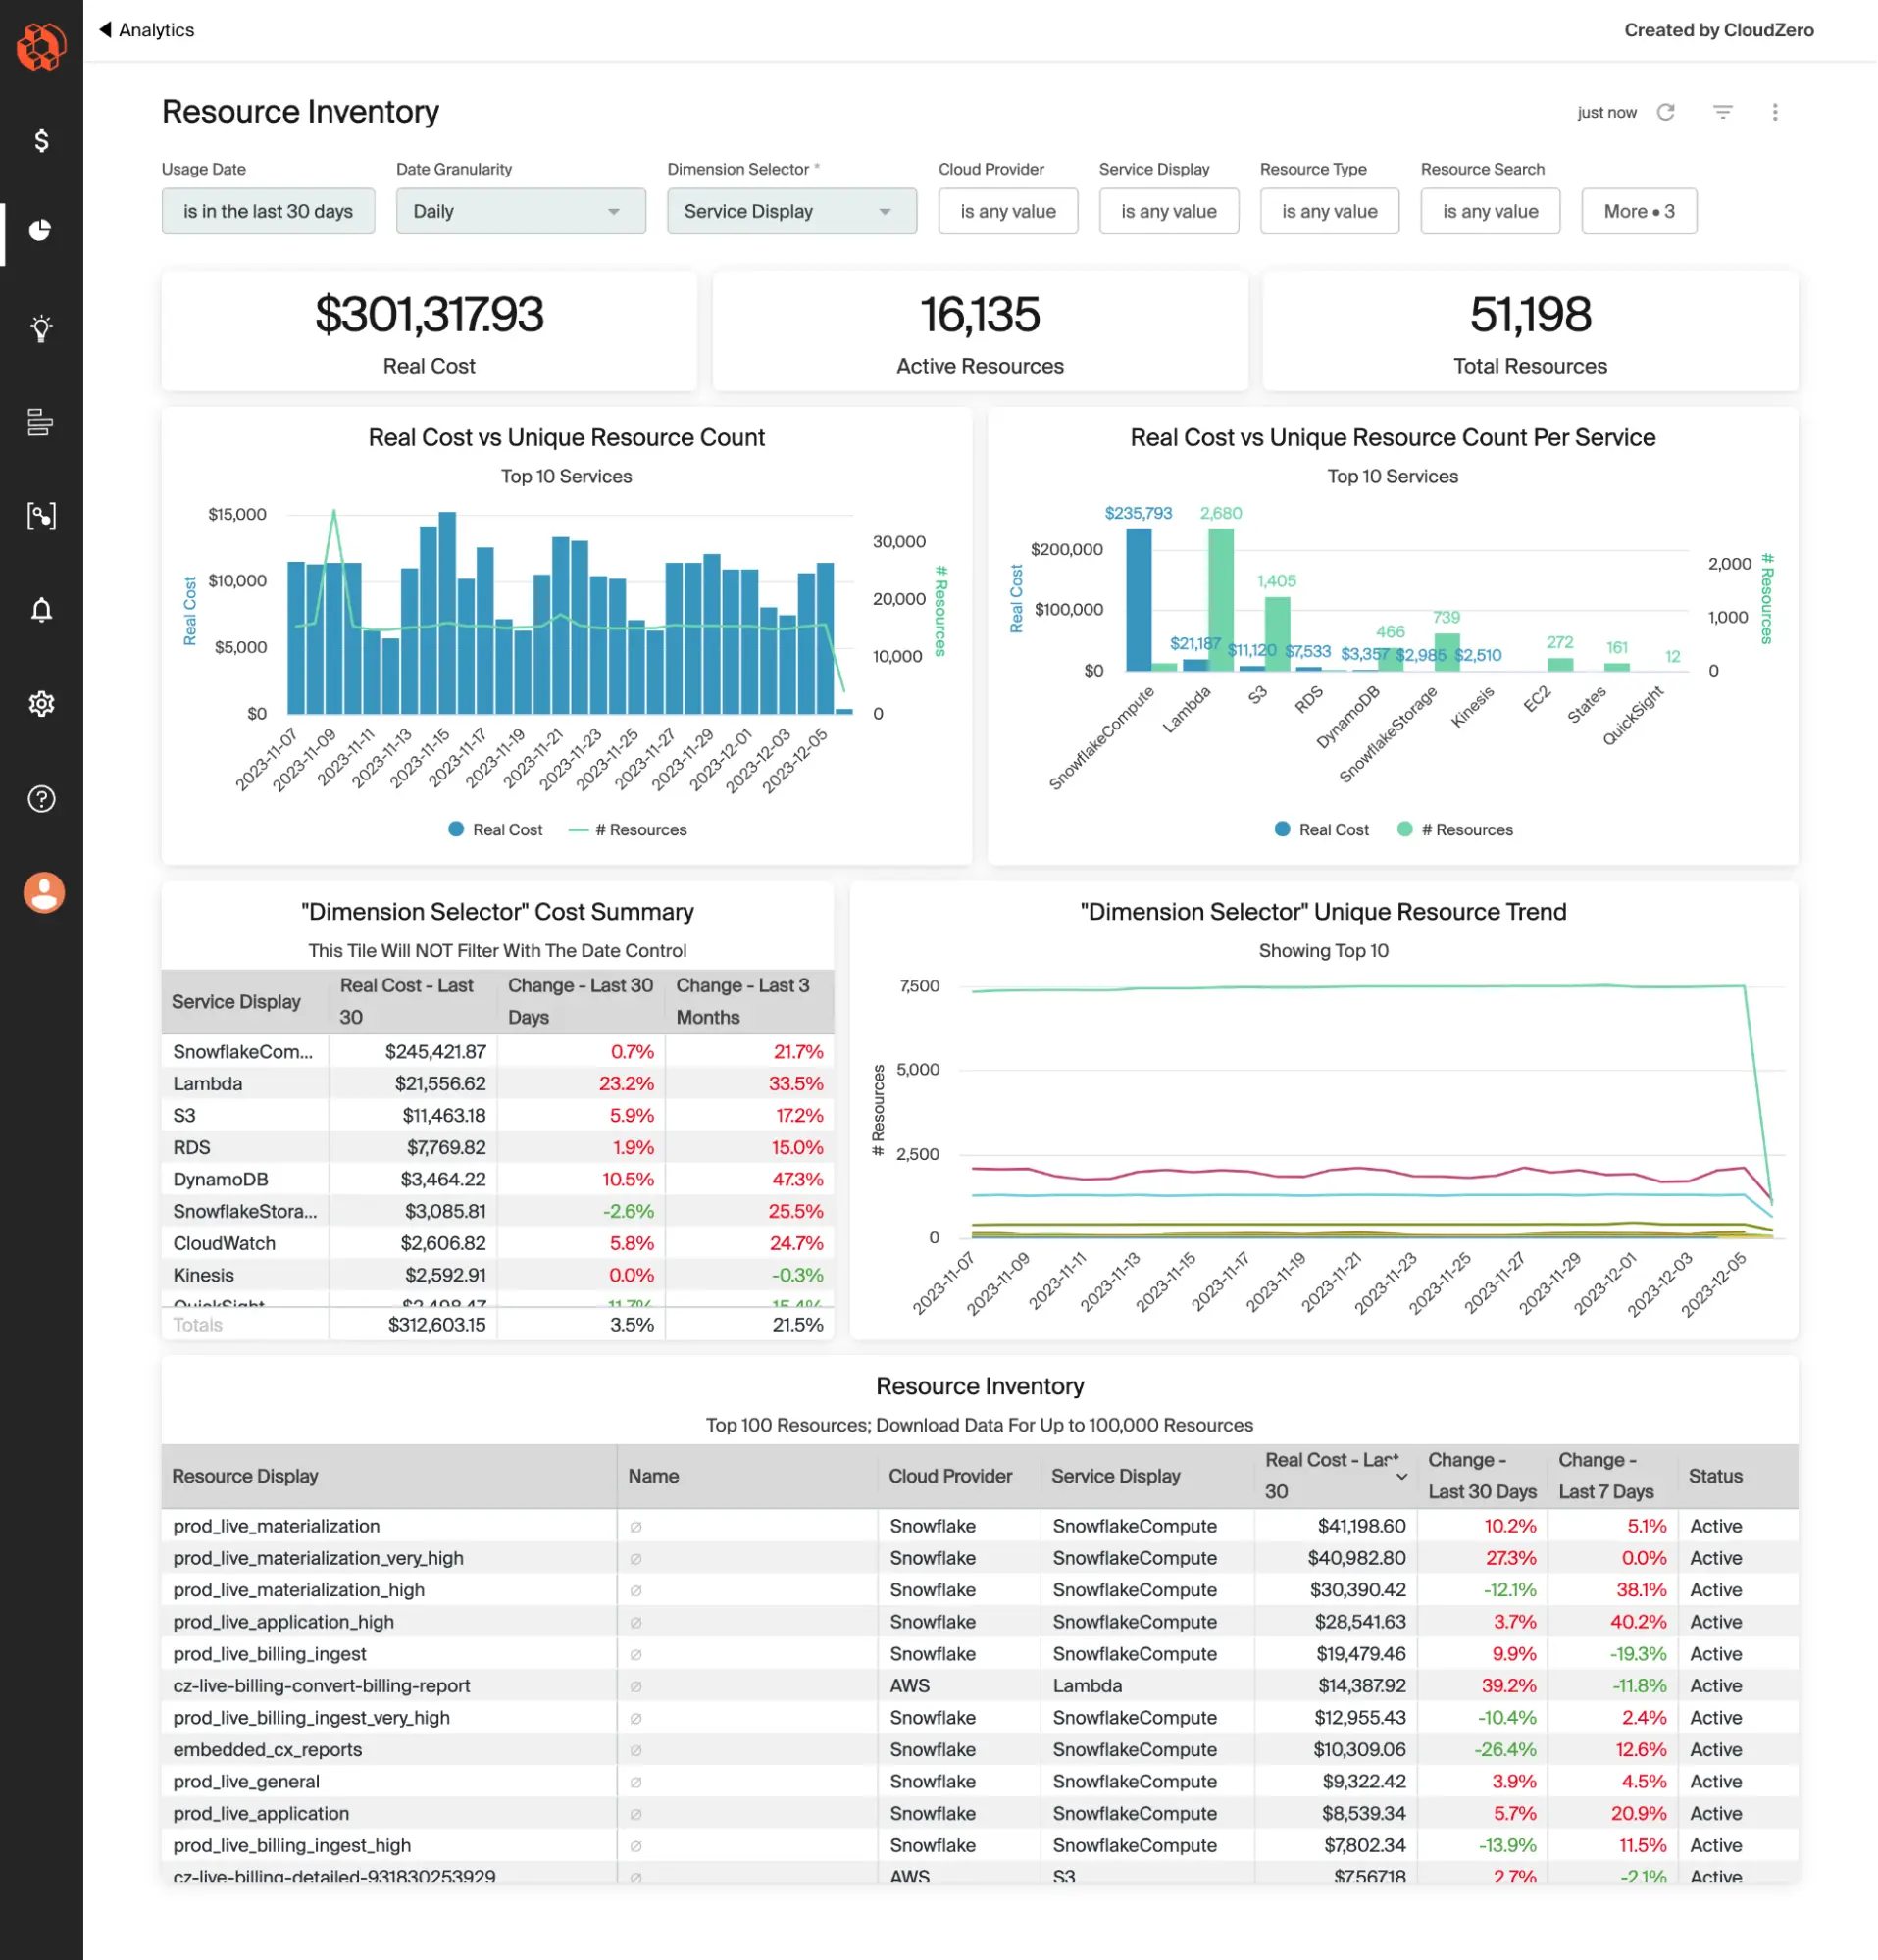The height and width of the screenshot is (1960, 1878).
Task: Toggle the filters bar icon
Action: pos(1722,112)
